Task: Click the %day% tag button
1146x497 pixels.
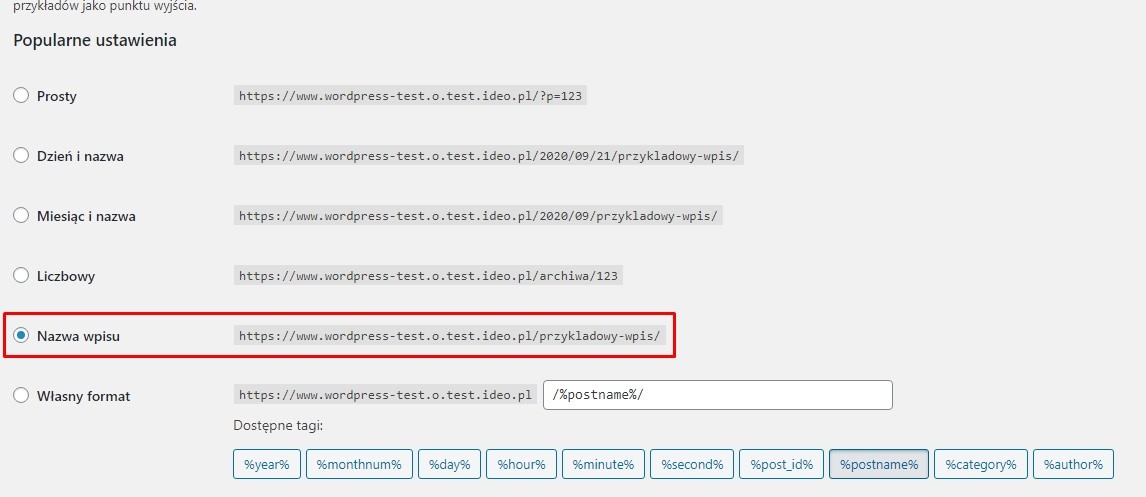Action: tap(450, 464)
